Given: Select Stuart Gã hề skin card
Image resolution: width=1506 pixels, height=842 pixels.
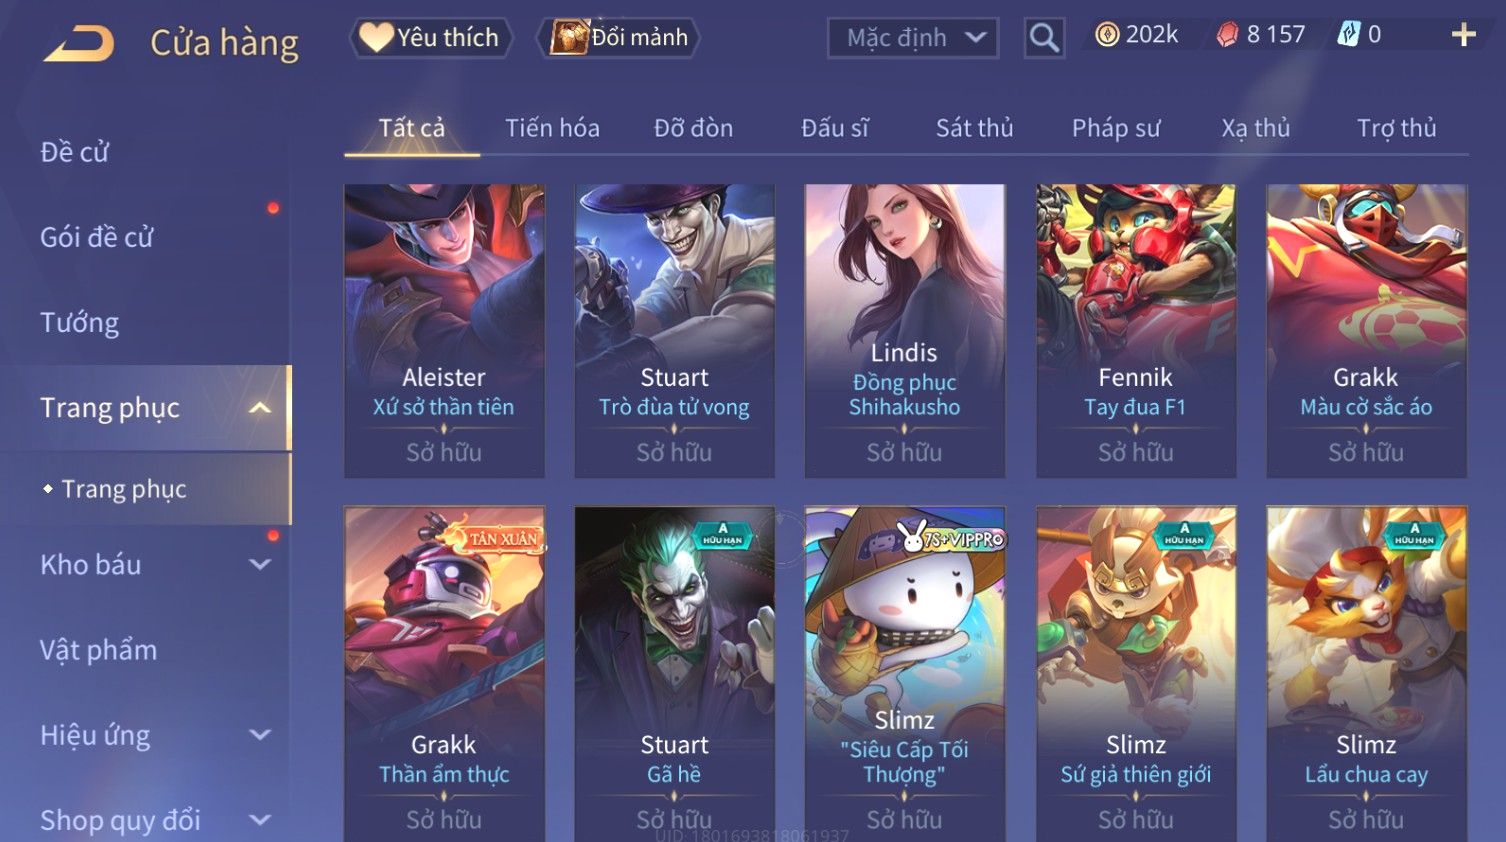Looking at the screenshot, I should click(x=674, y=672).
